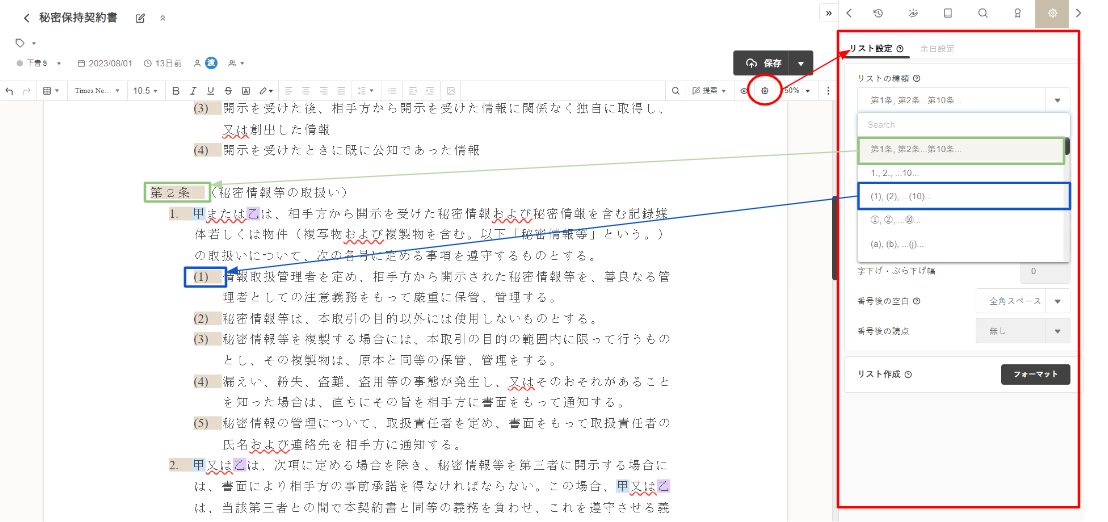Switch to the 余白設定 tab
The width and height of the screenshot is (1108, 522).
click(x=936, y=48)
